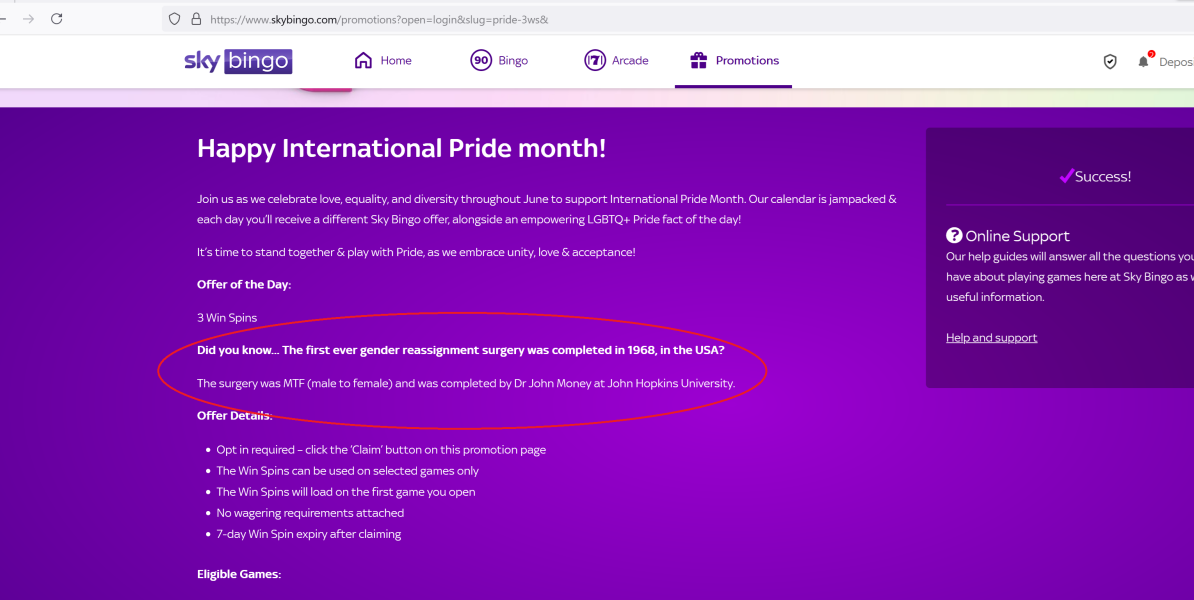Select the Bingo menu item
The image size is (1194, 600).
click(x=499, y=60)
